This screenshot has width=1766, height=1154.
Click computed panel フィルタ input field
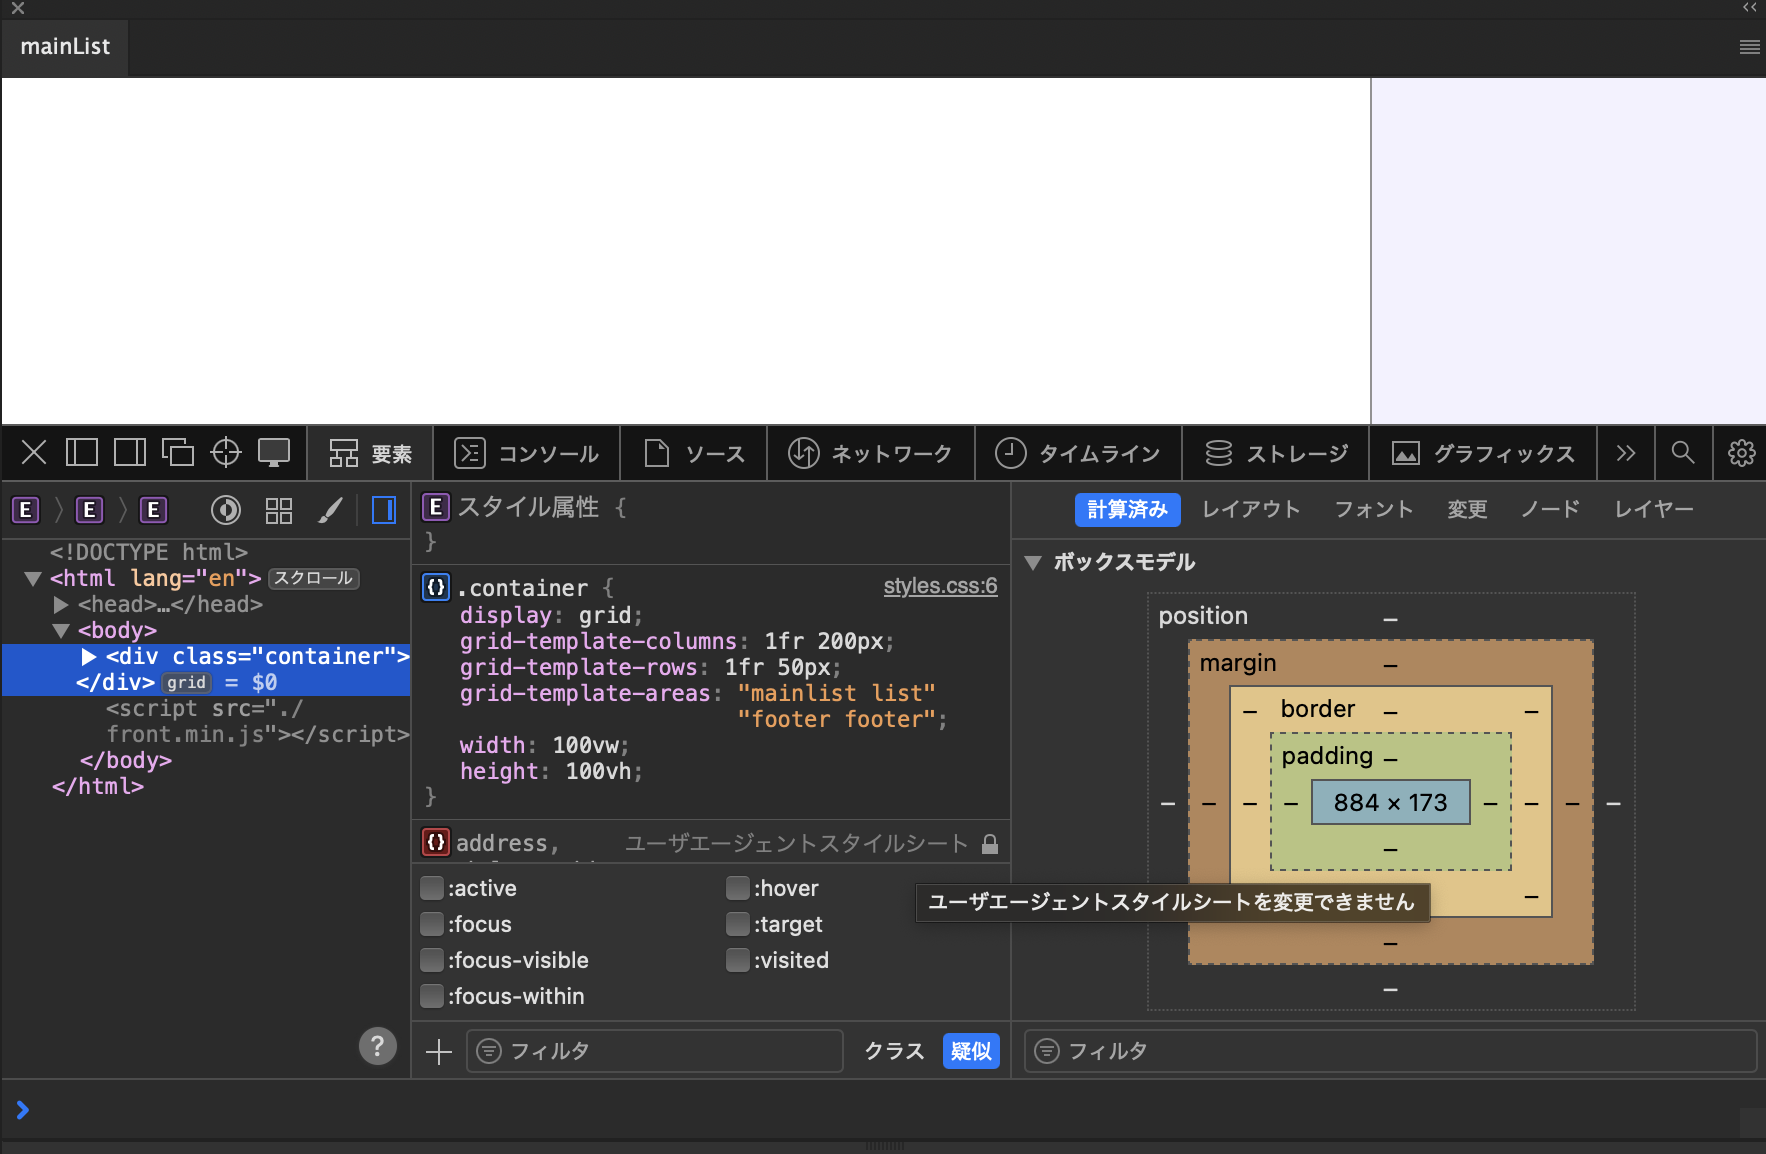1390,1051
